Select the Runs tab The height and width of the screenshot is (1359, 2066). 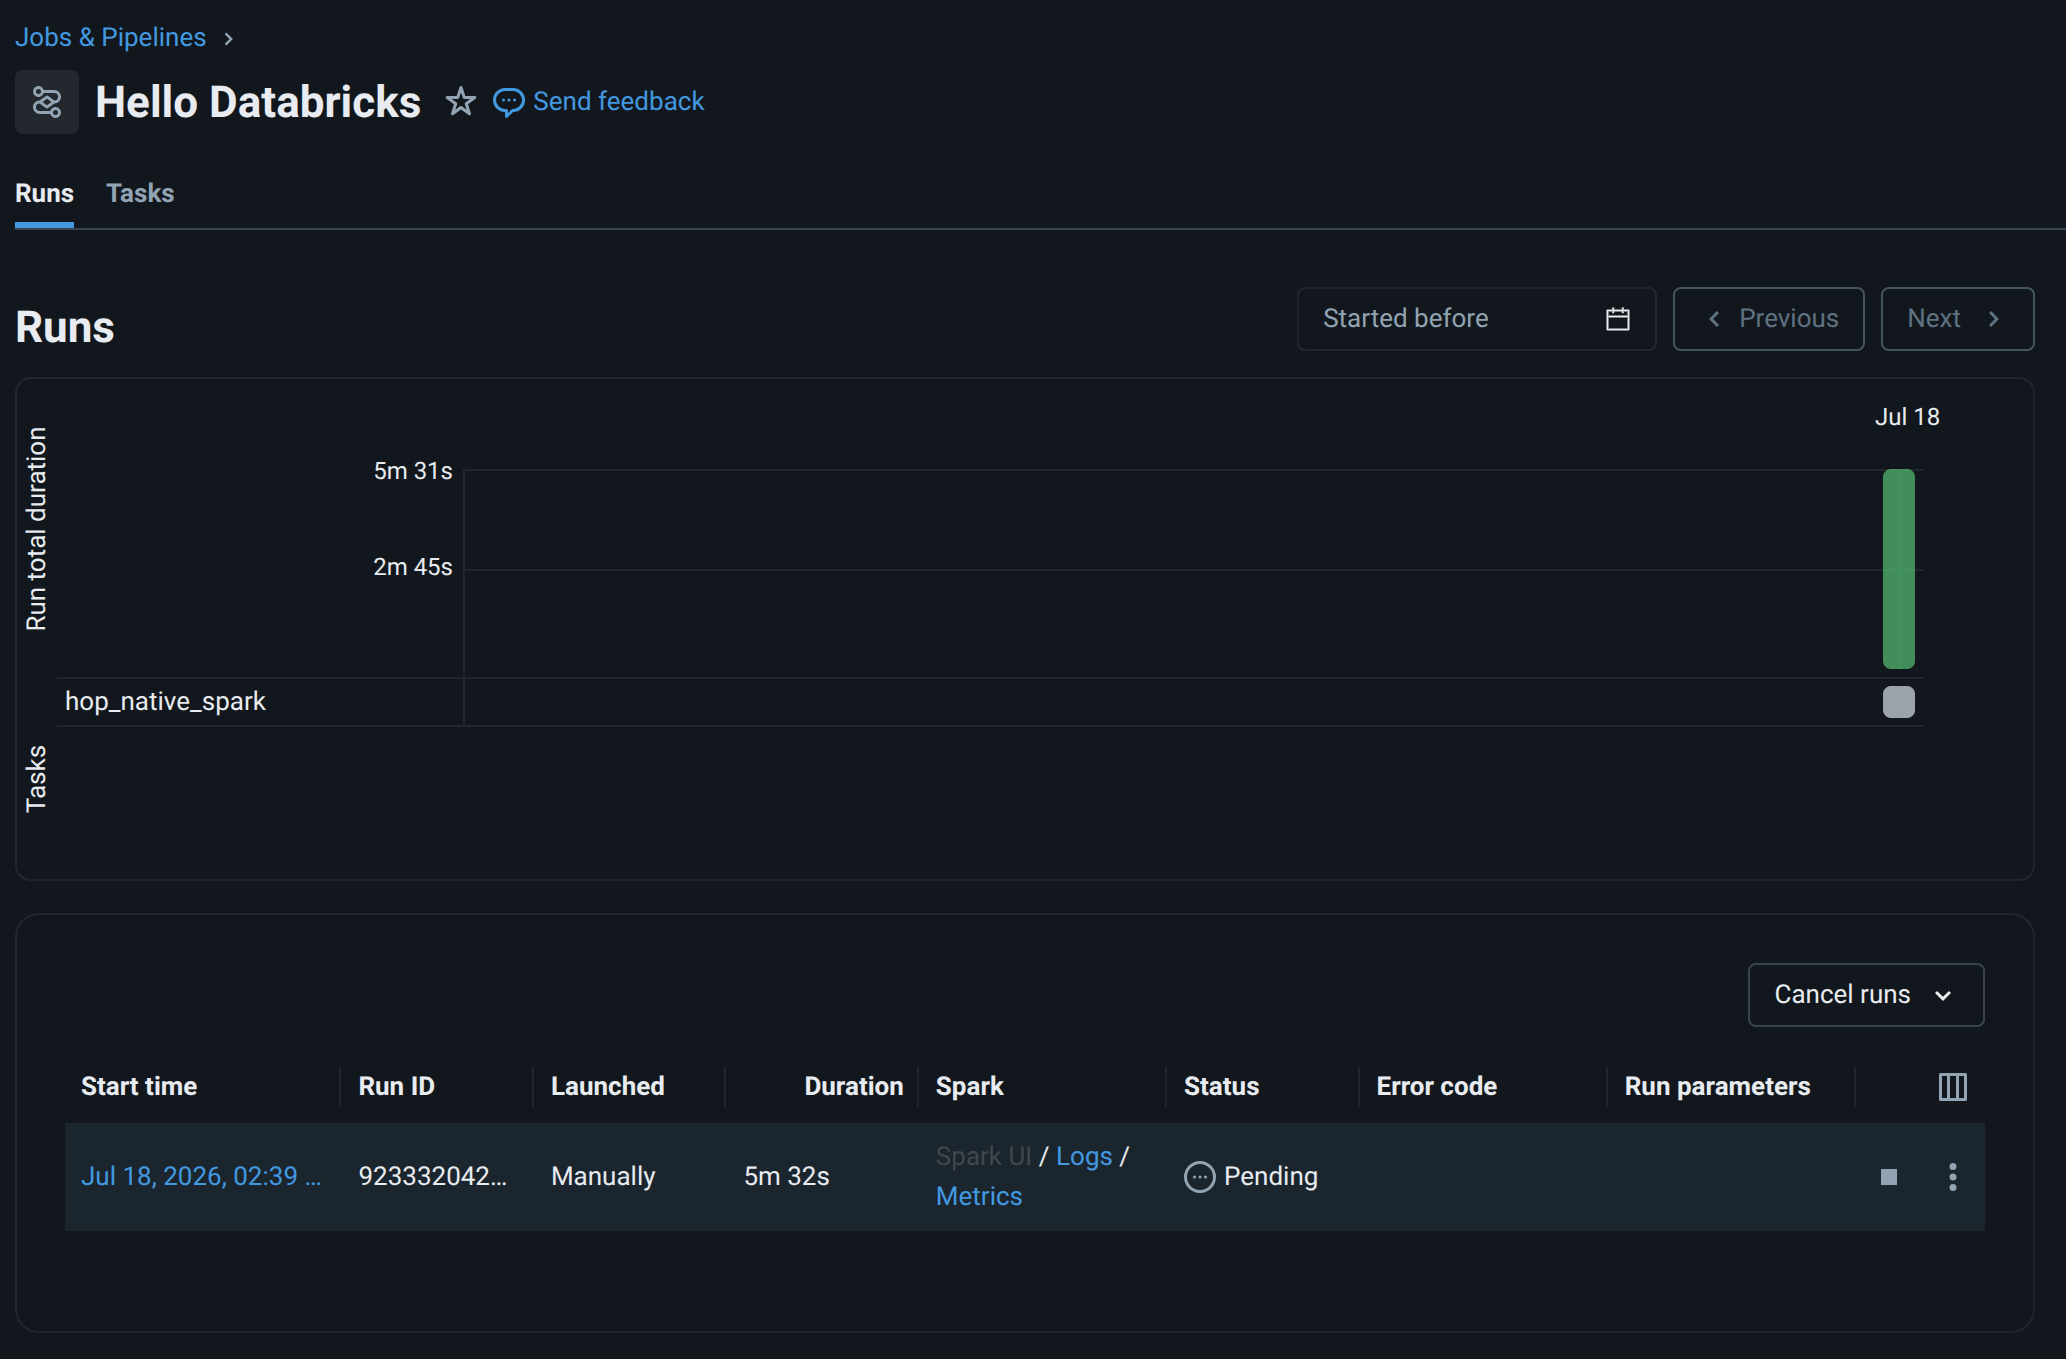44,193
